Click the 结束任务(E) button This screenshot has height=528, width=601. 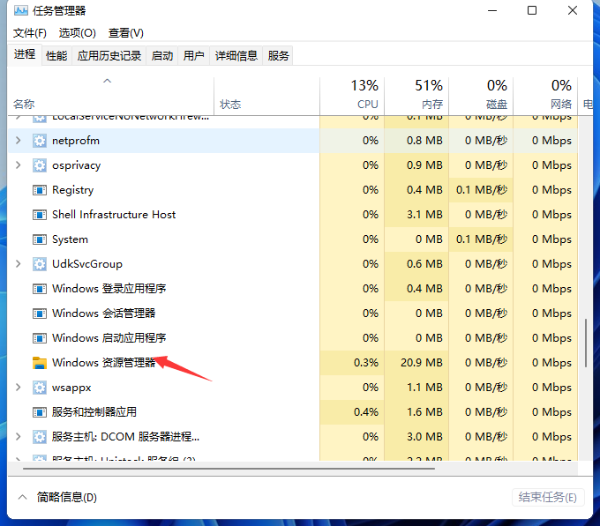545,497
